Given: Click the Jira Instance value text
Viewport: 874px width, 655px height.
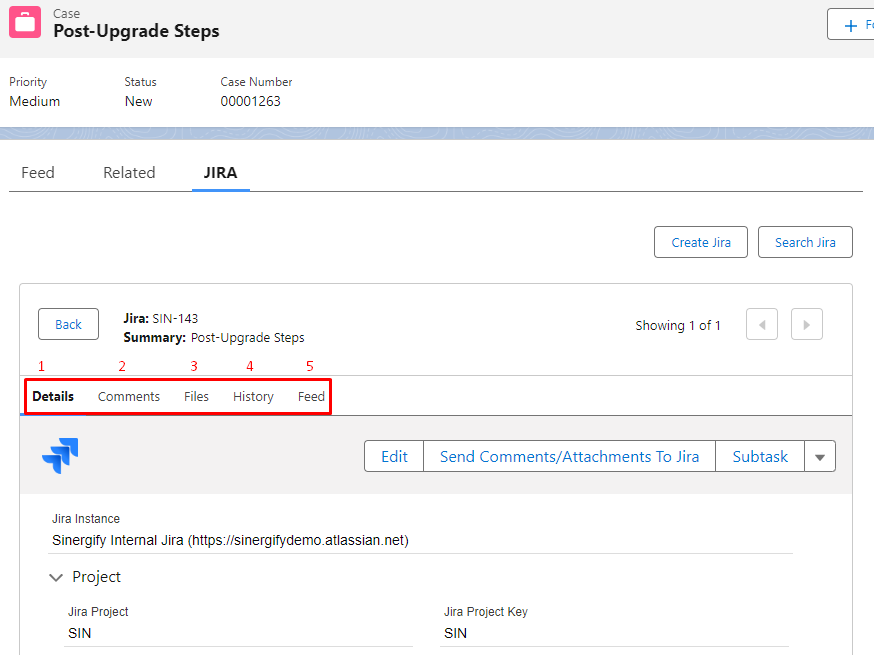Looking at the screenshot, I should (230, 540).
